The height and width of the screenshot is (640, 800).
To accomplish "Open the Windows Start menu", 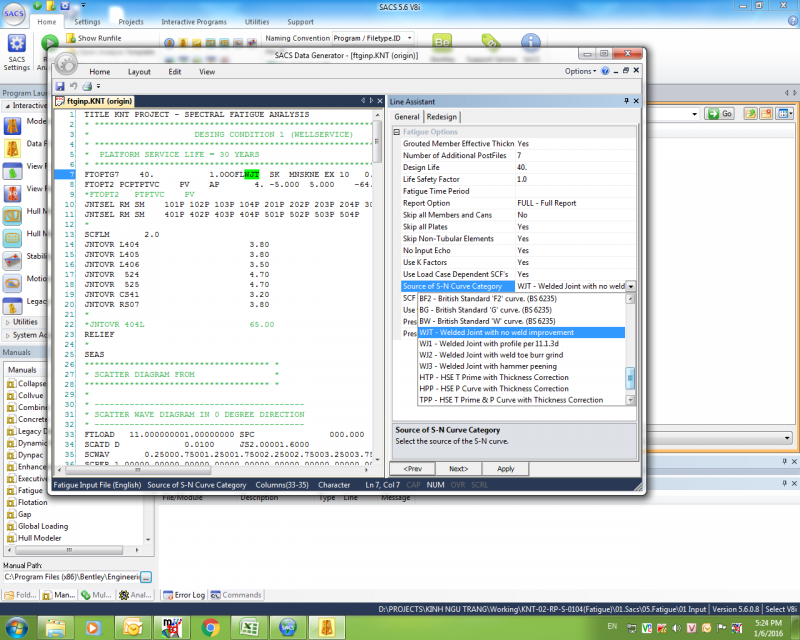I will point(16,628).
